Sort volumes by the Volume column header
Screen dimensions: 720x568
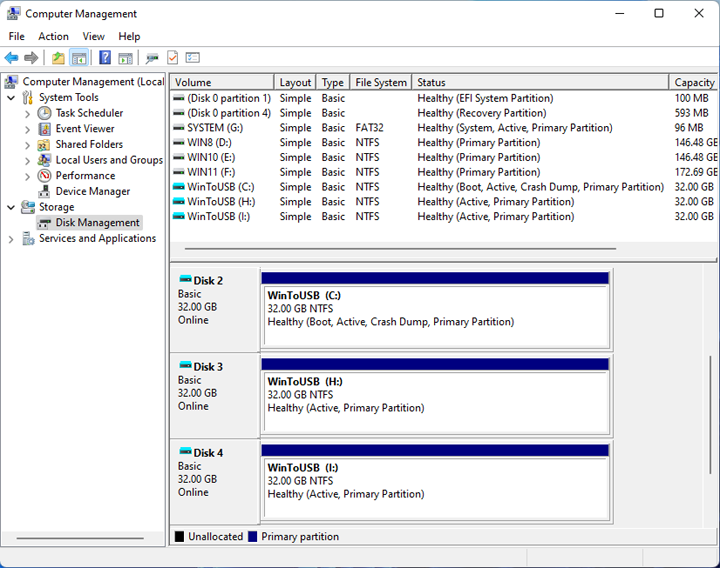(222, 82)
